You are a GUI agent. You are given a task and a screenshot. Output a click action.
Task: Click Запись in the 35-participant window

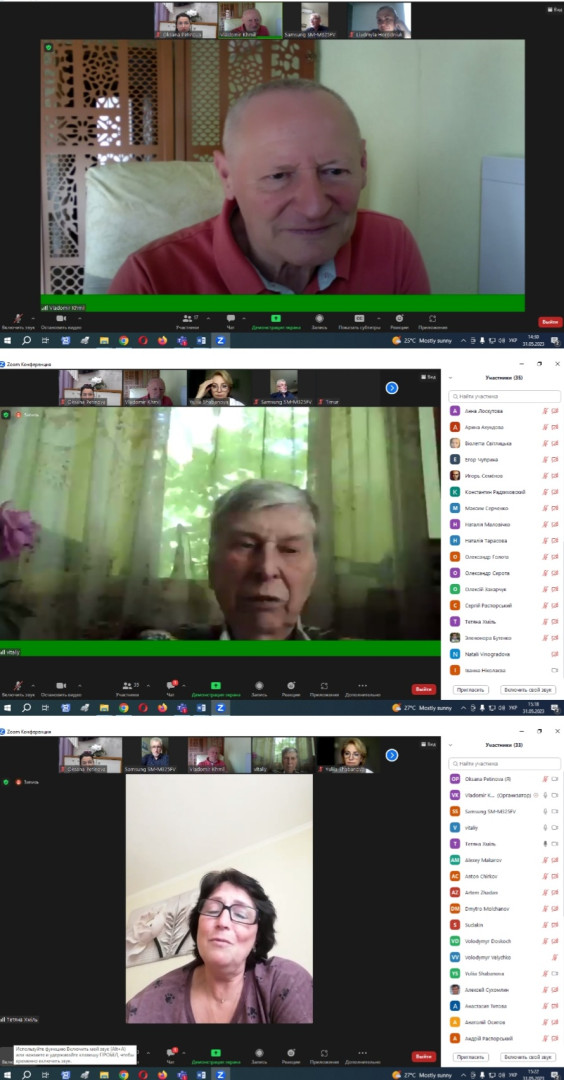(x=259, y=688)
